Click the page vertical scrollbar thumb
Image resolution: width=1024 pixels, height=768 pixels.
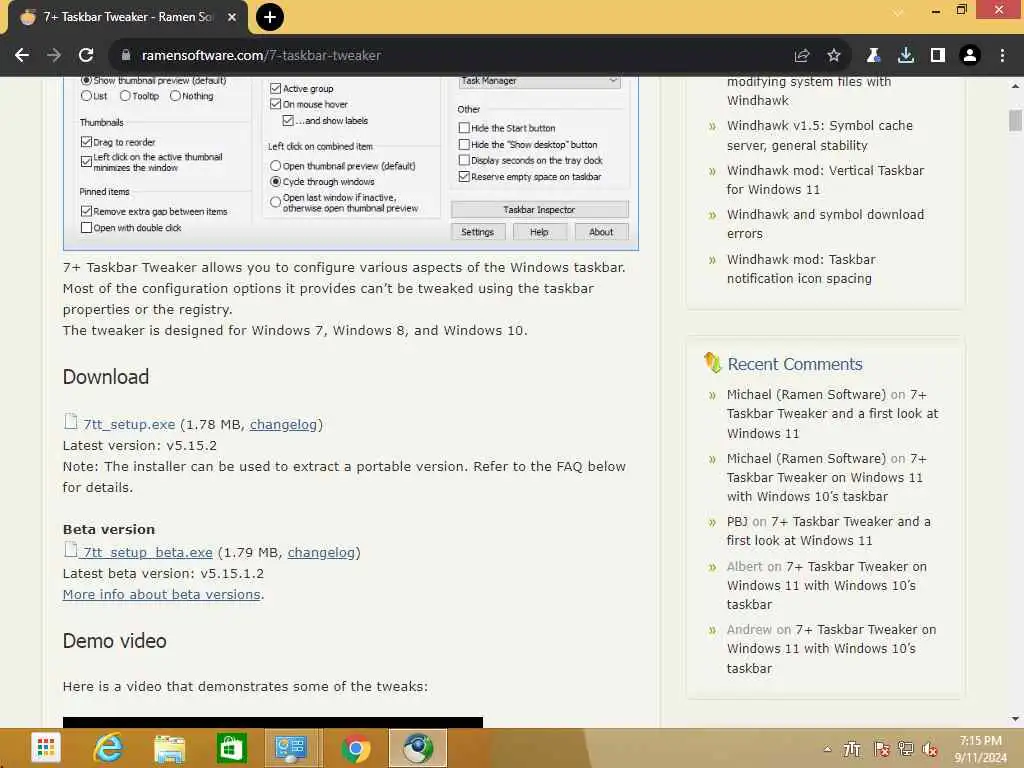coord(1015,121)
